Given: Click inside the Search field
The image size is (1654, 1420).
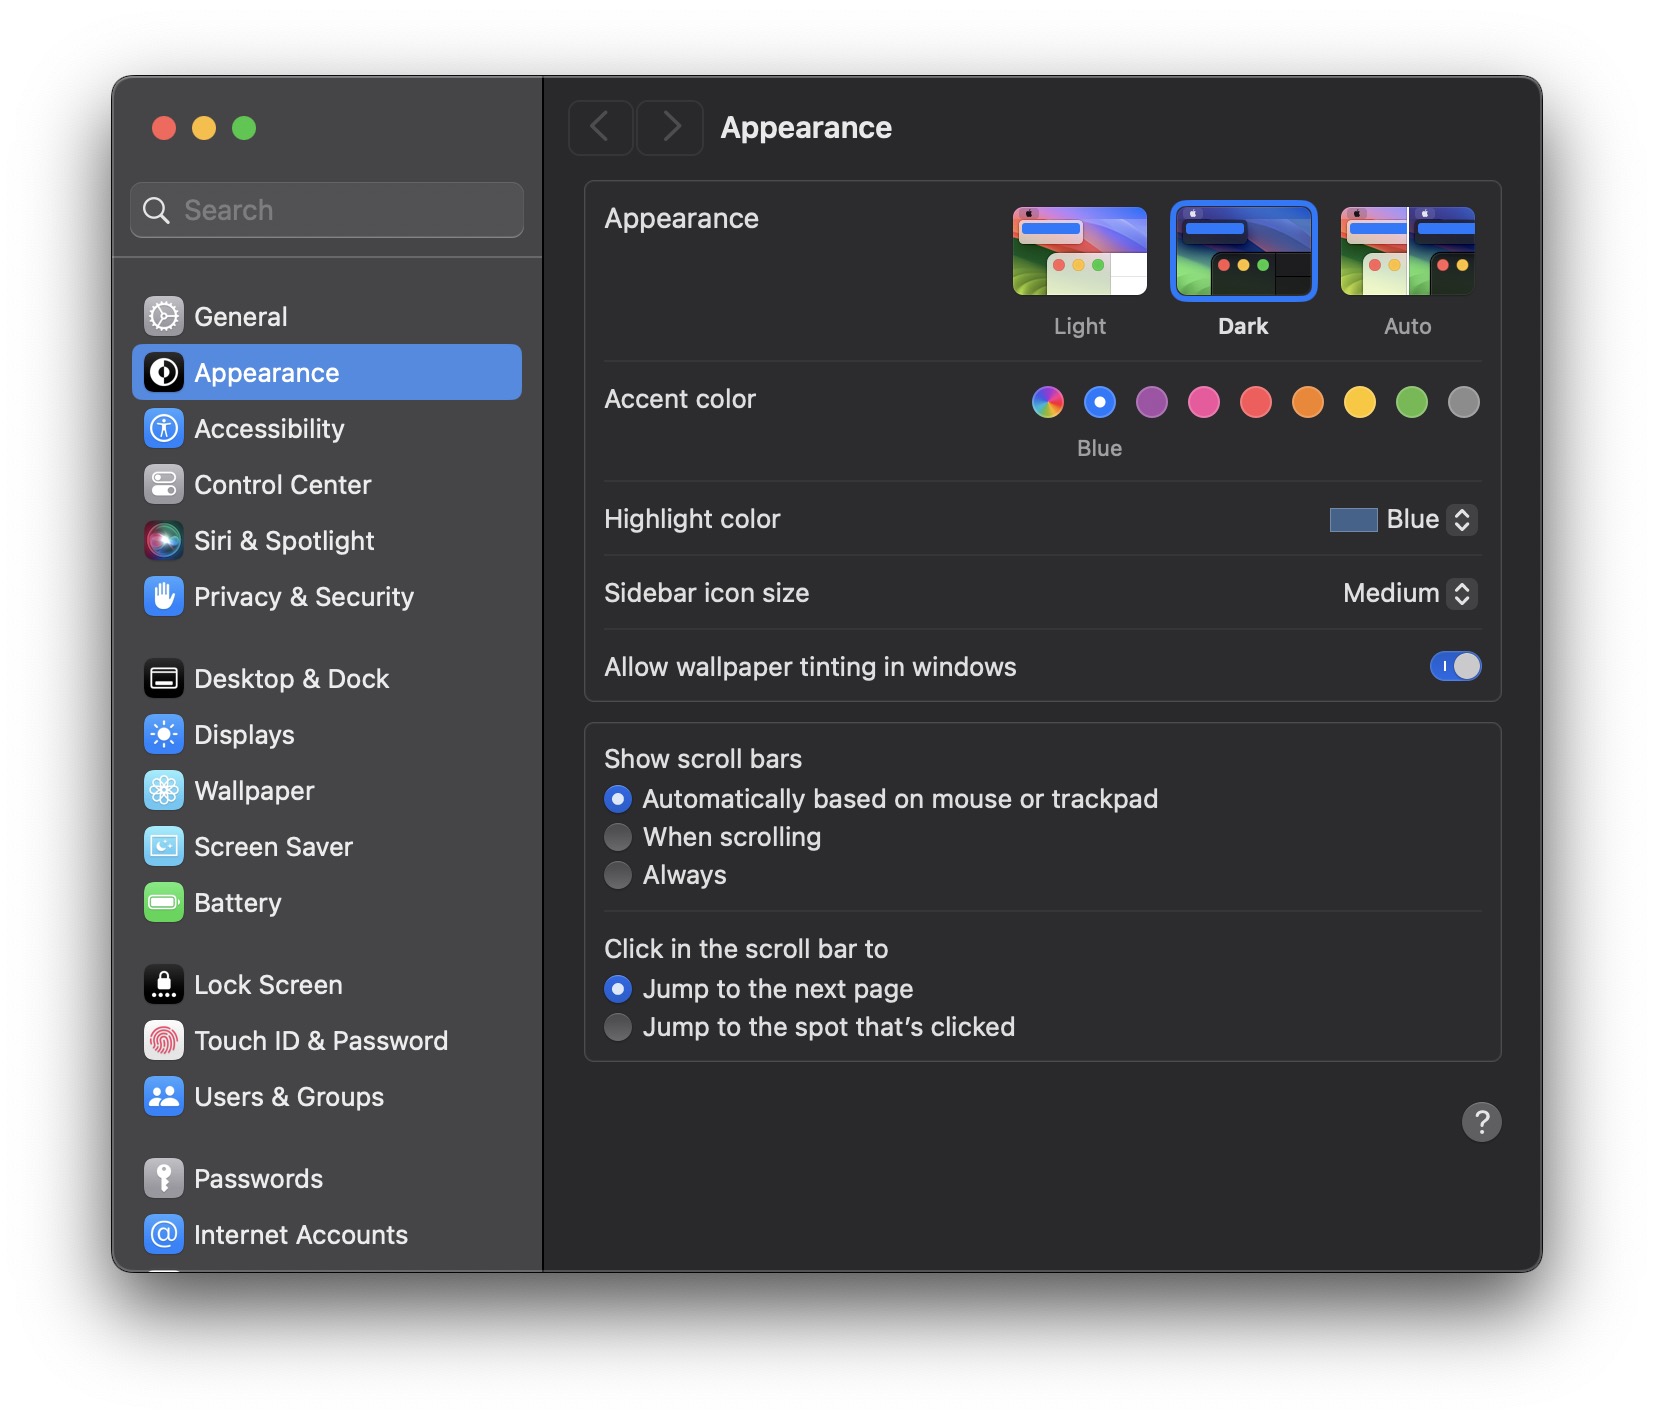Looking at the screenshot, I should (x=326, y=210).
